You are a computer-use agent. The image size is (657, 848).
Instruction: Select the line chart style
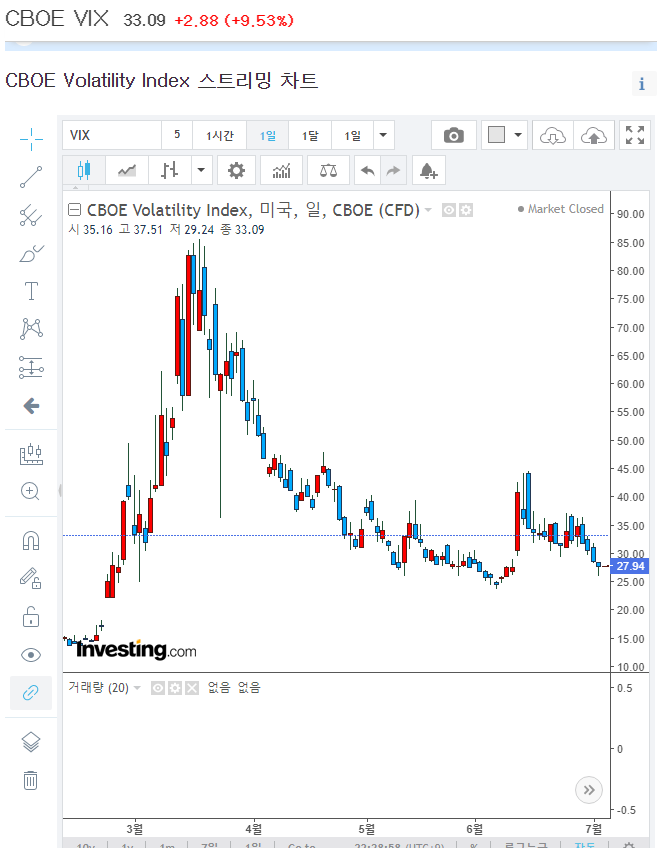click(x=127, y=170)
